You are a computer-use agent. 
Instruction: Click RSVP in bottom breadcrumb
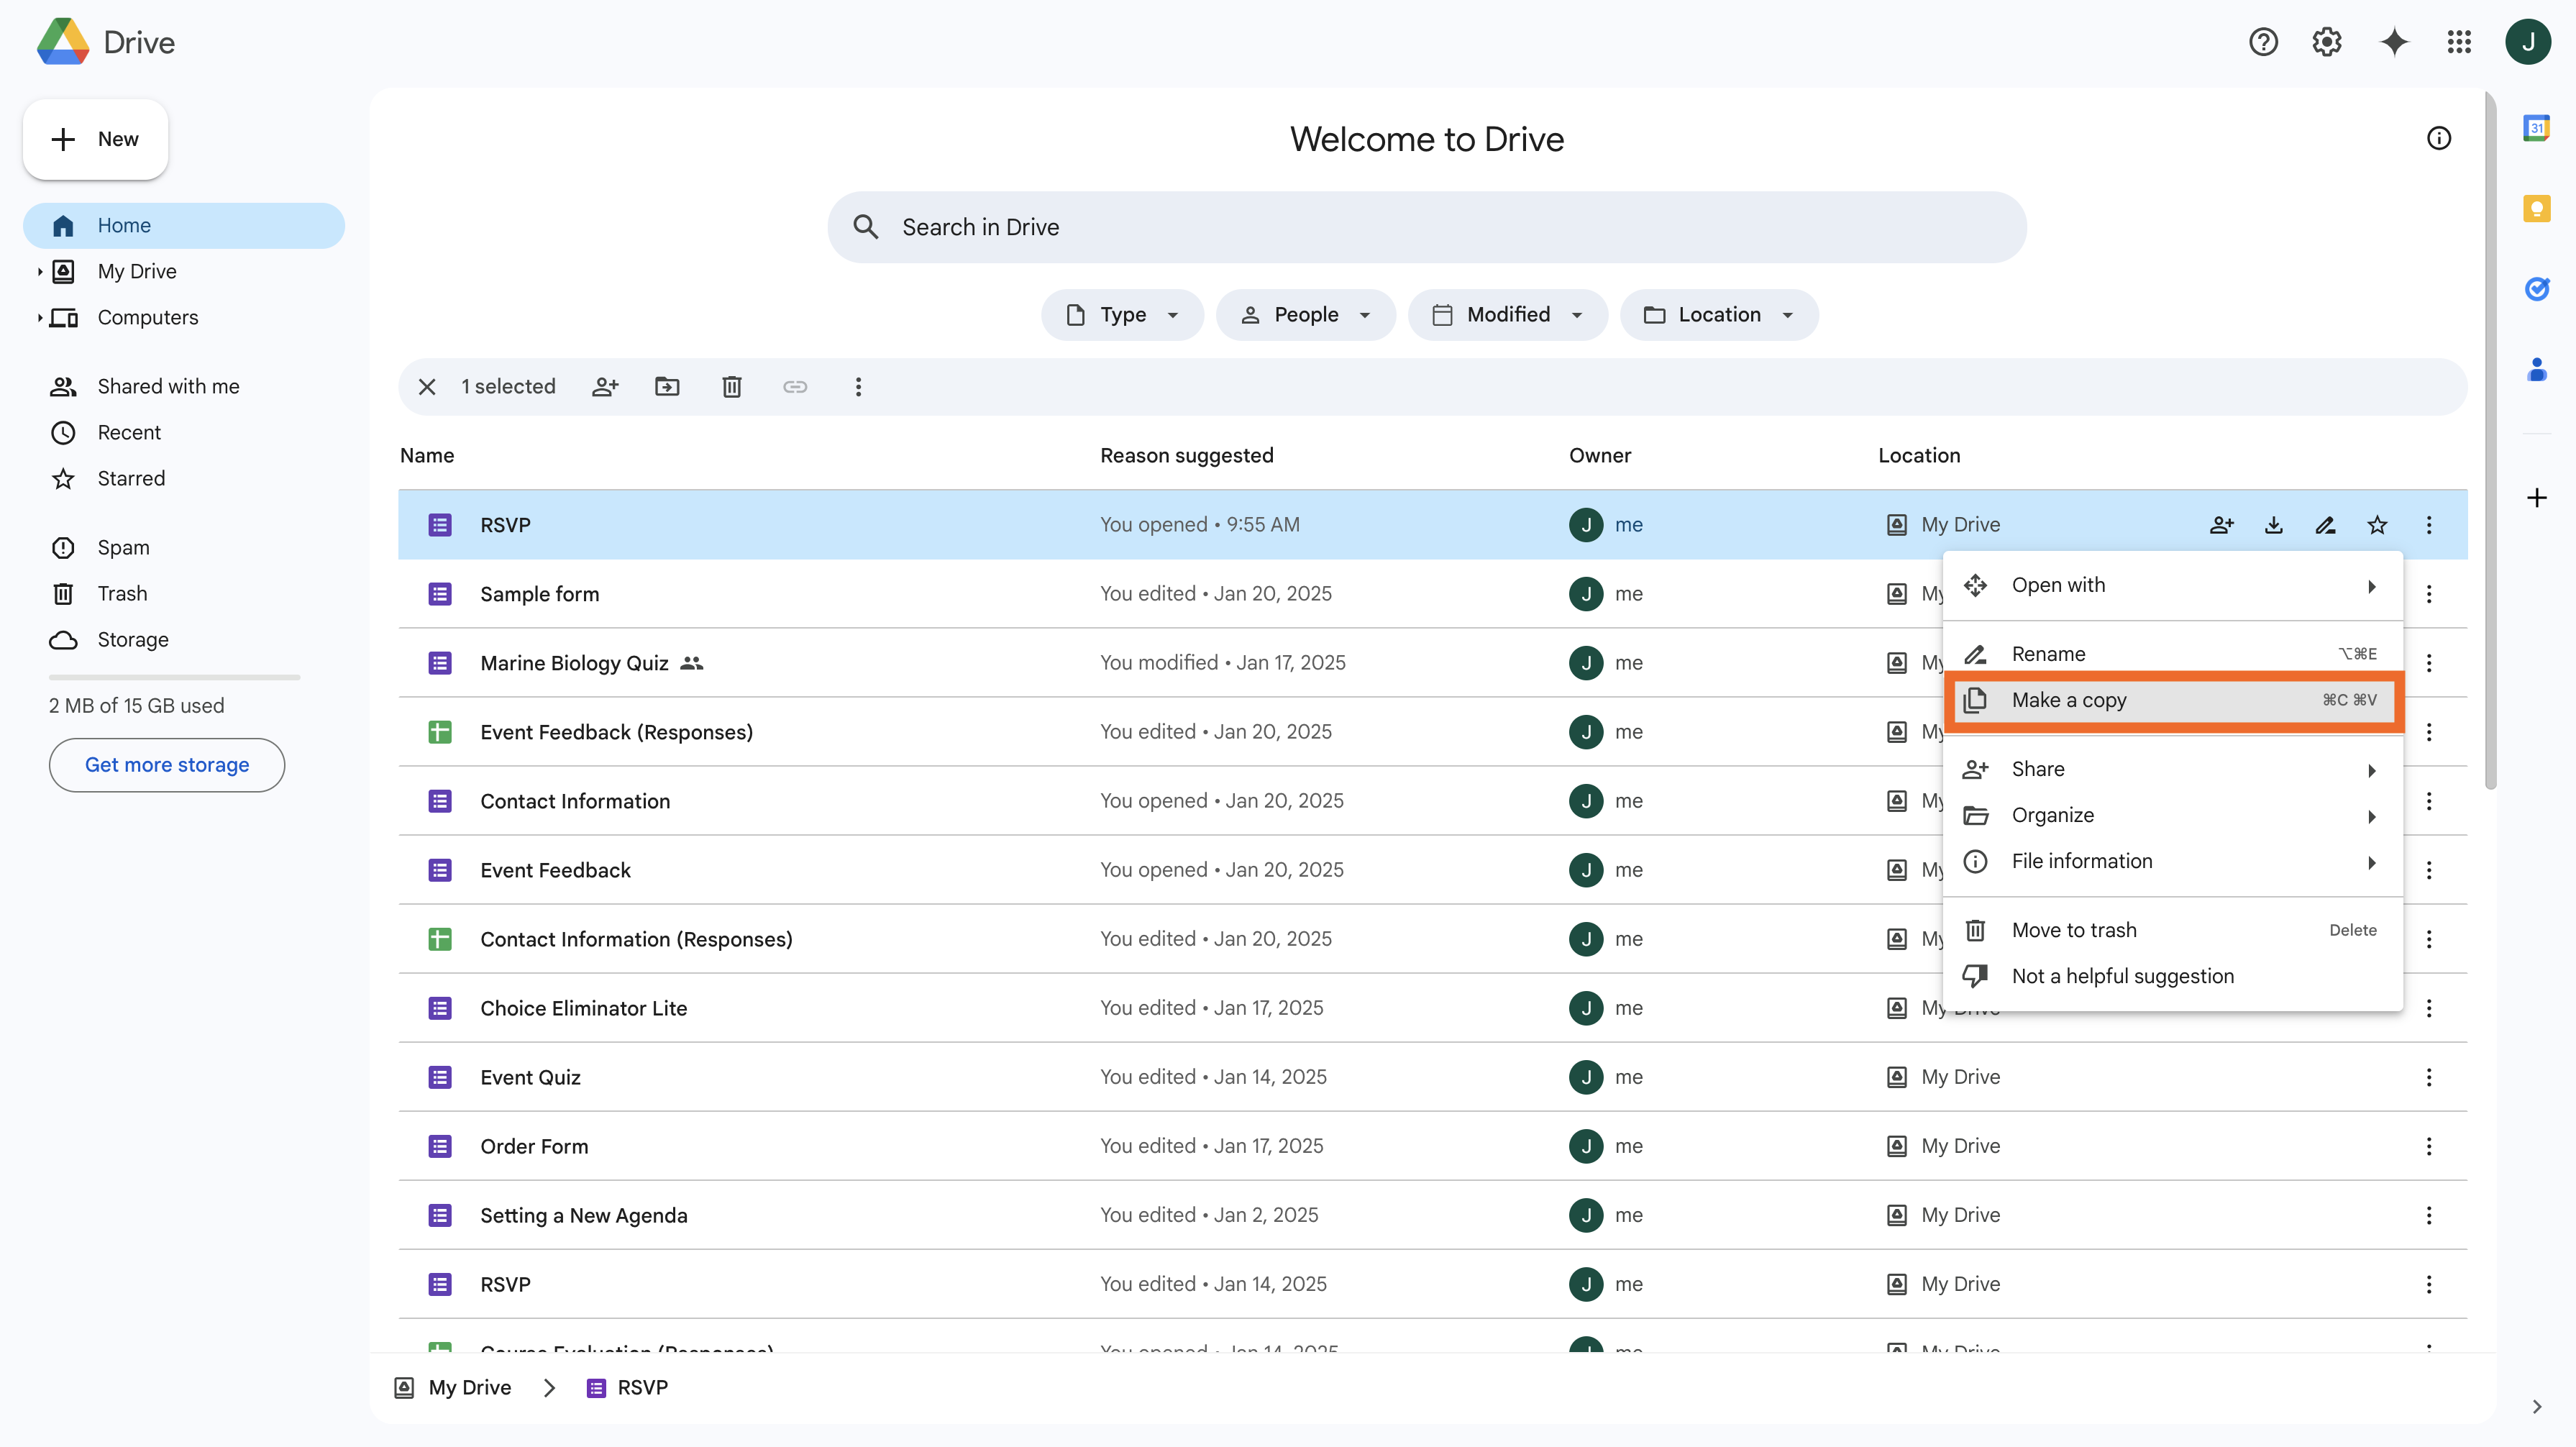(627, 1388)
